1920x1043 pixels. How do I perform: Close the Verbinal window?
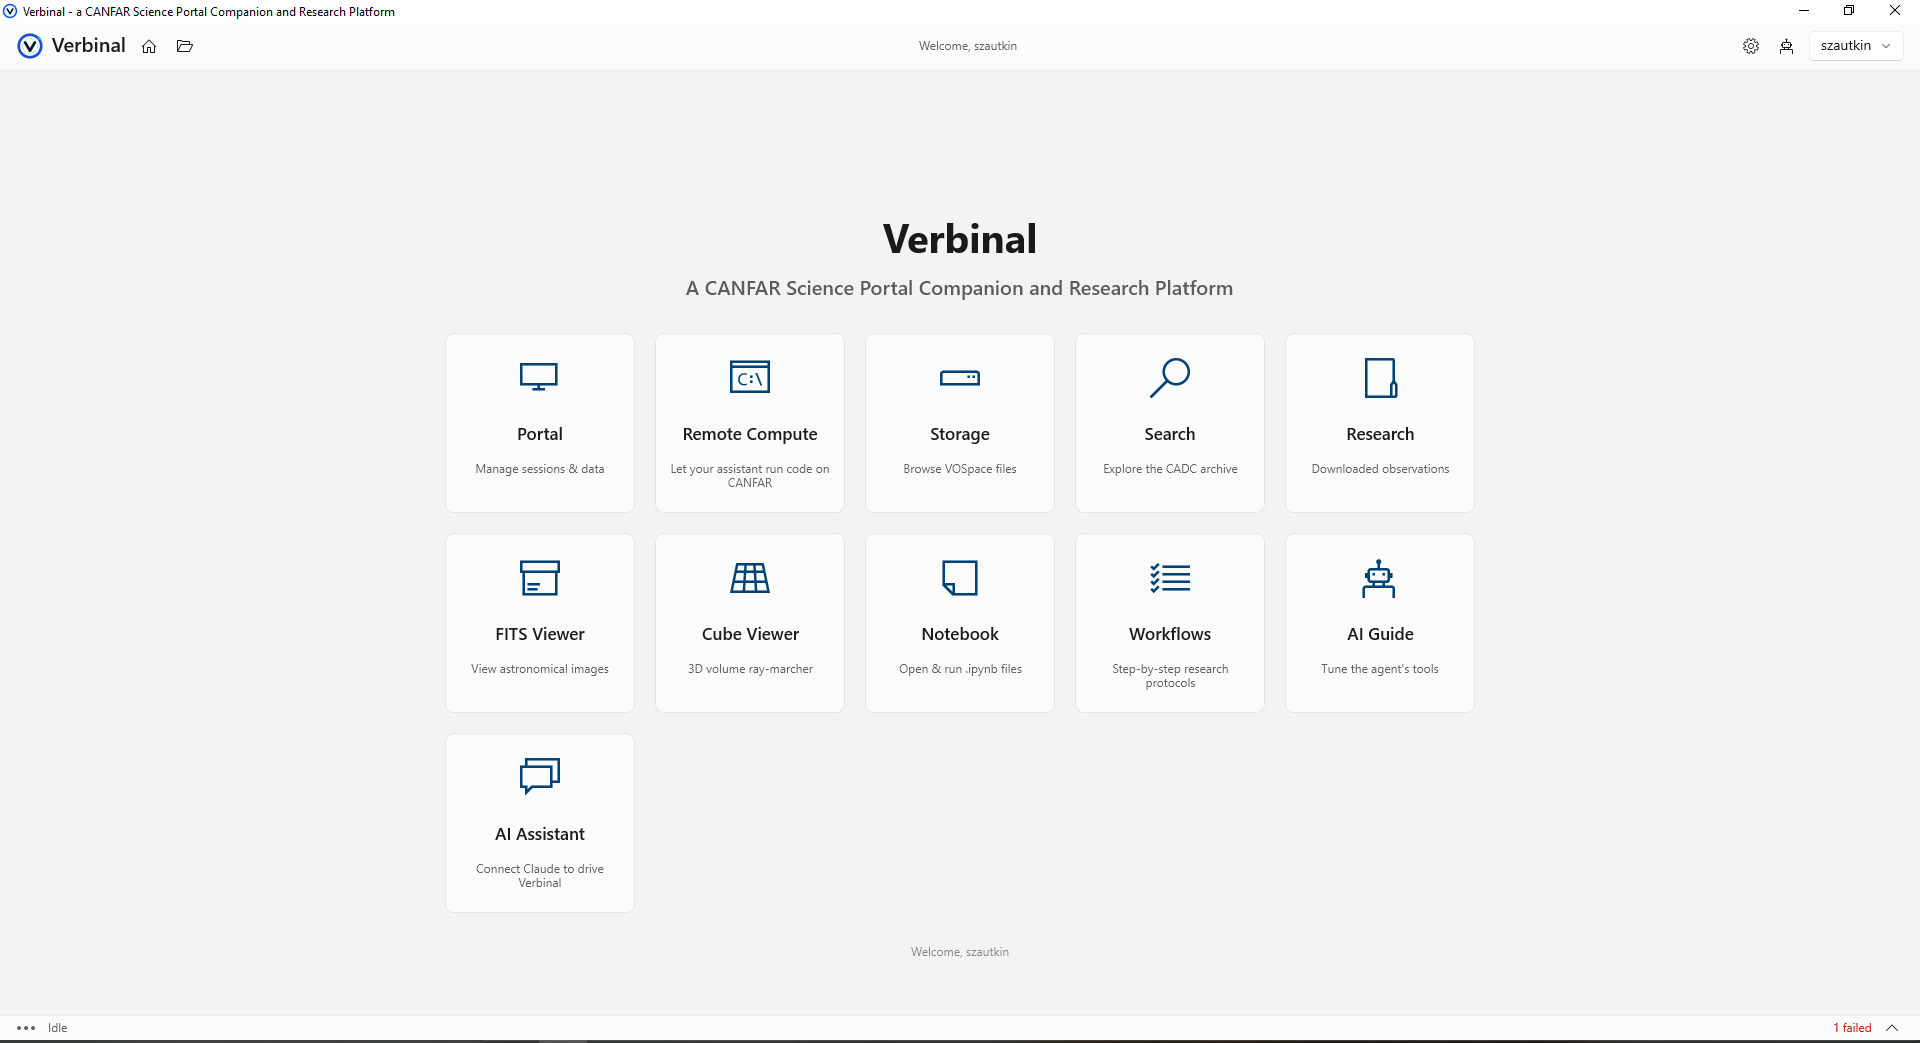pyautogui.click(x=1895, y=11)
